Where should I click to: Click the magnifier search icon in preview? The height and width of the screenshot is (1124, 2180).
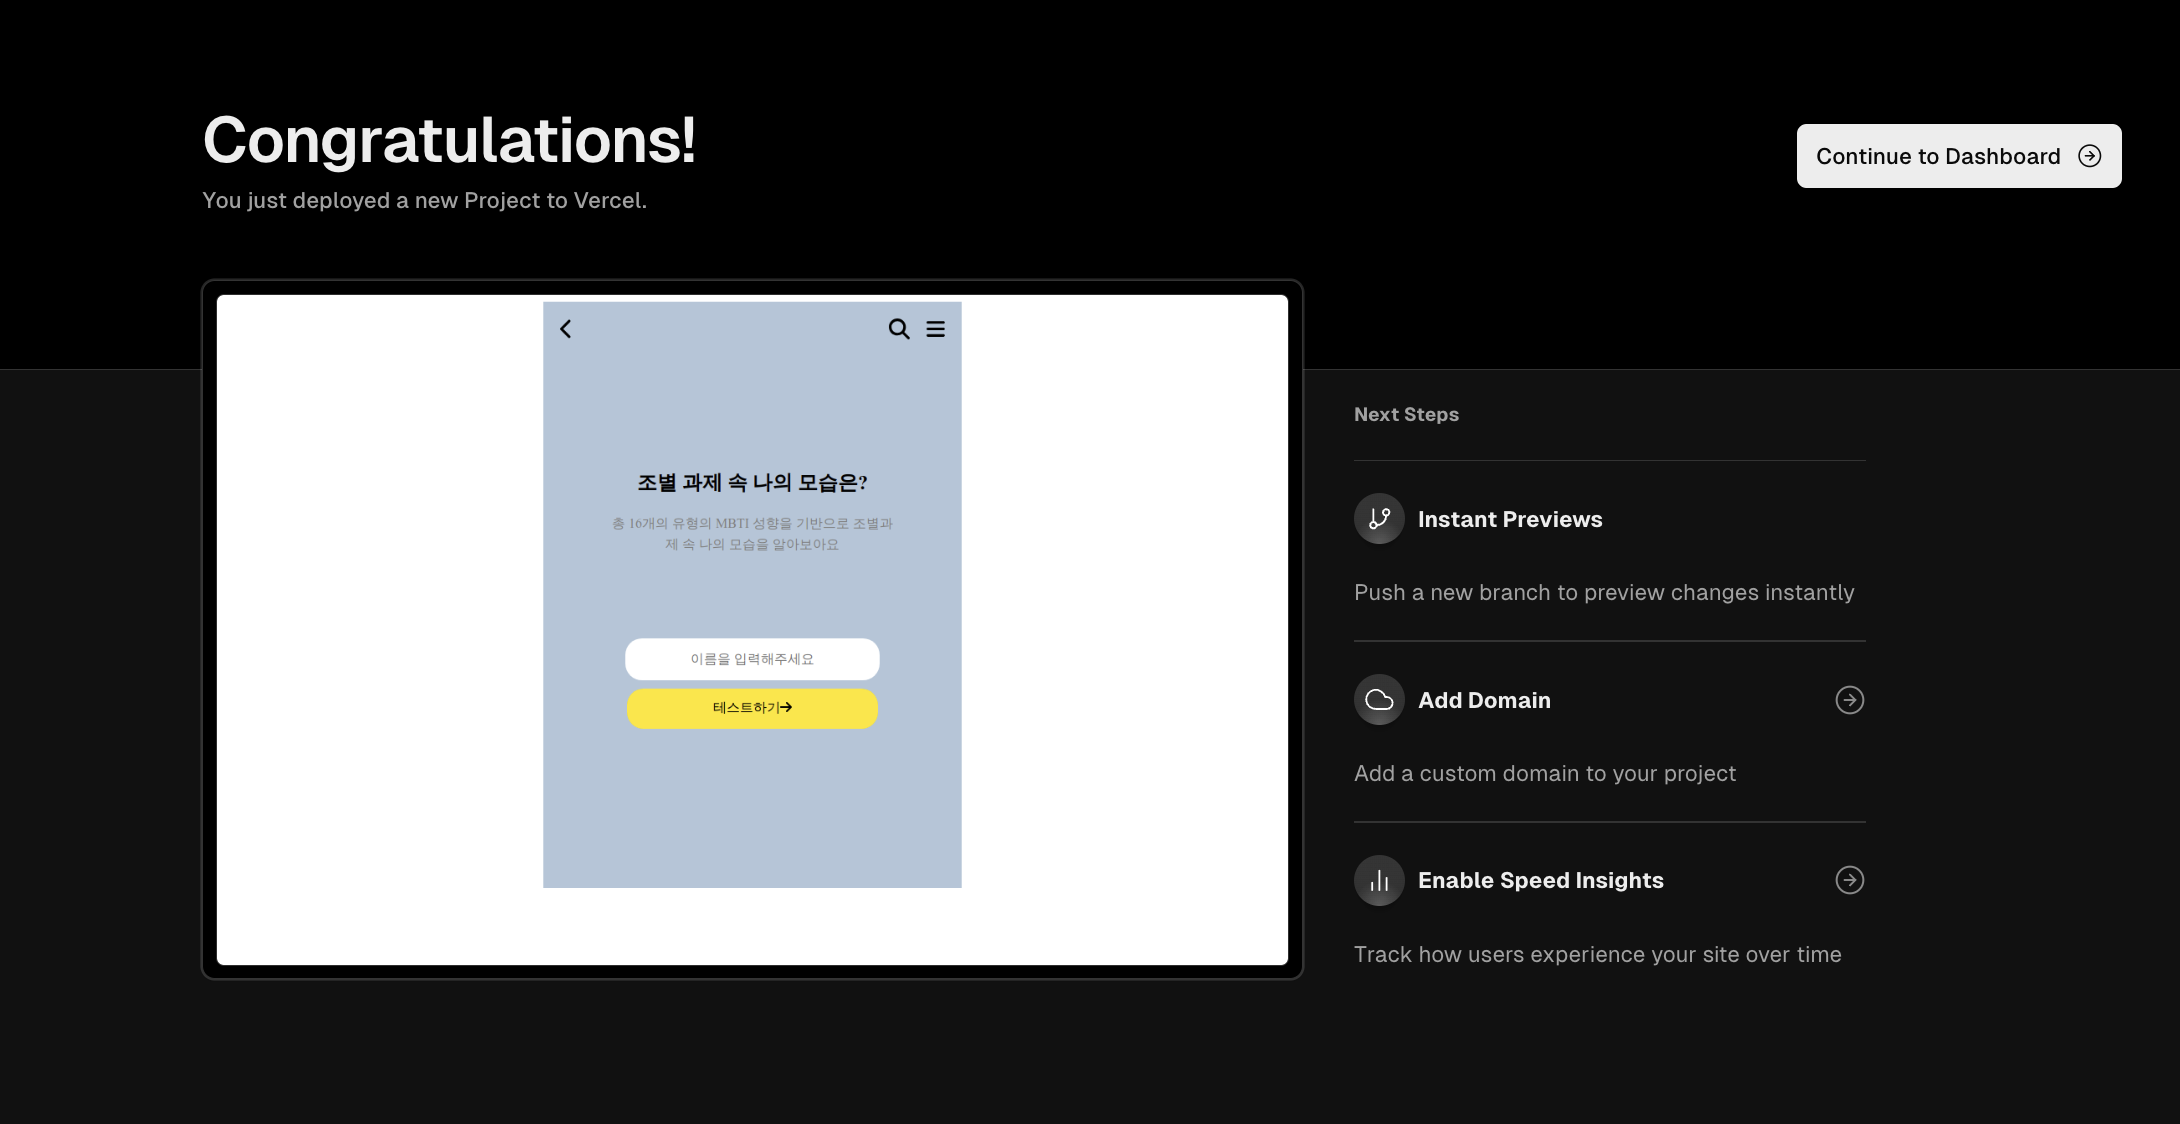tap(898, 329)
